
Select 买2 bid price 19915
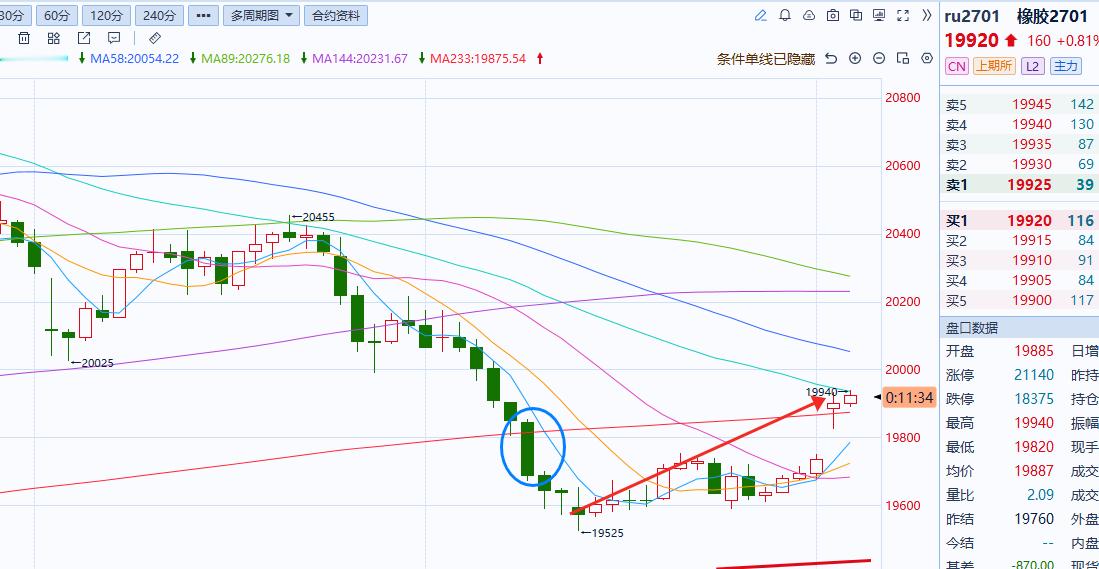point(1032,240)
